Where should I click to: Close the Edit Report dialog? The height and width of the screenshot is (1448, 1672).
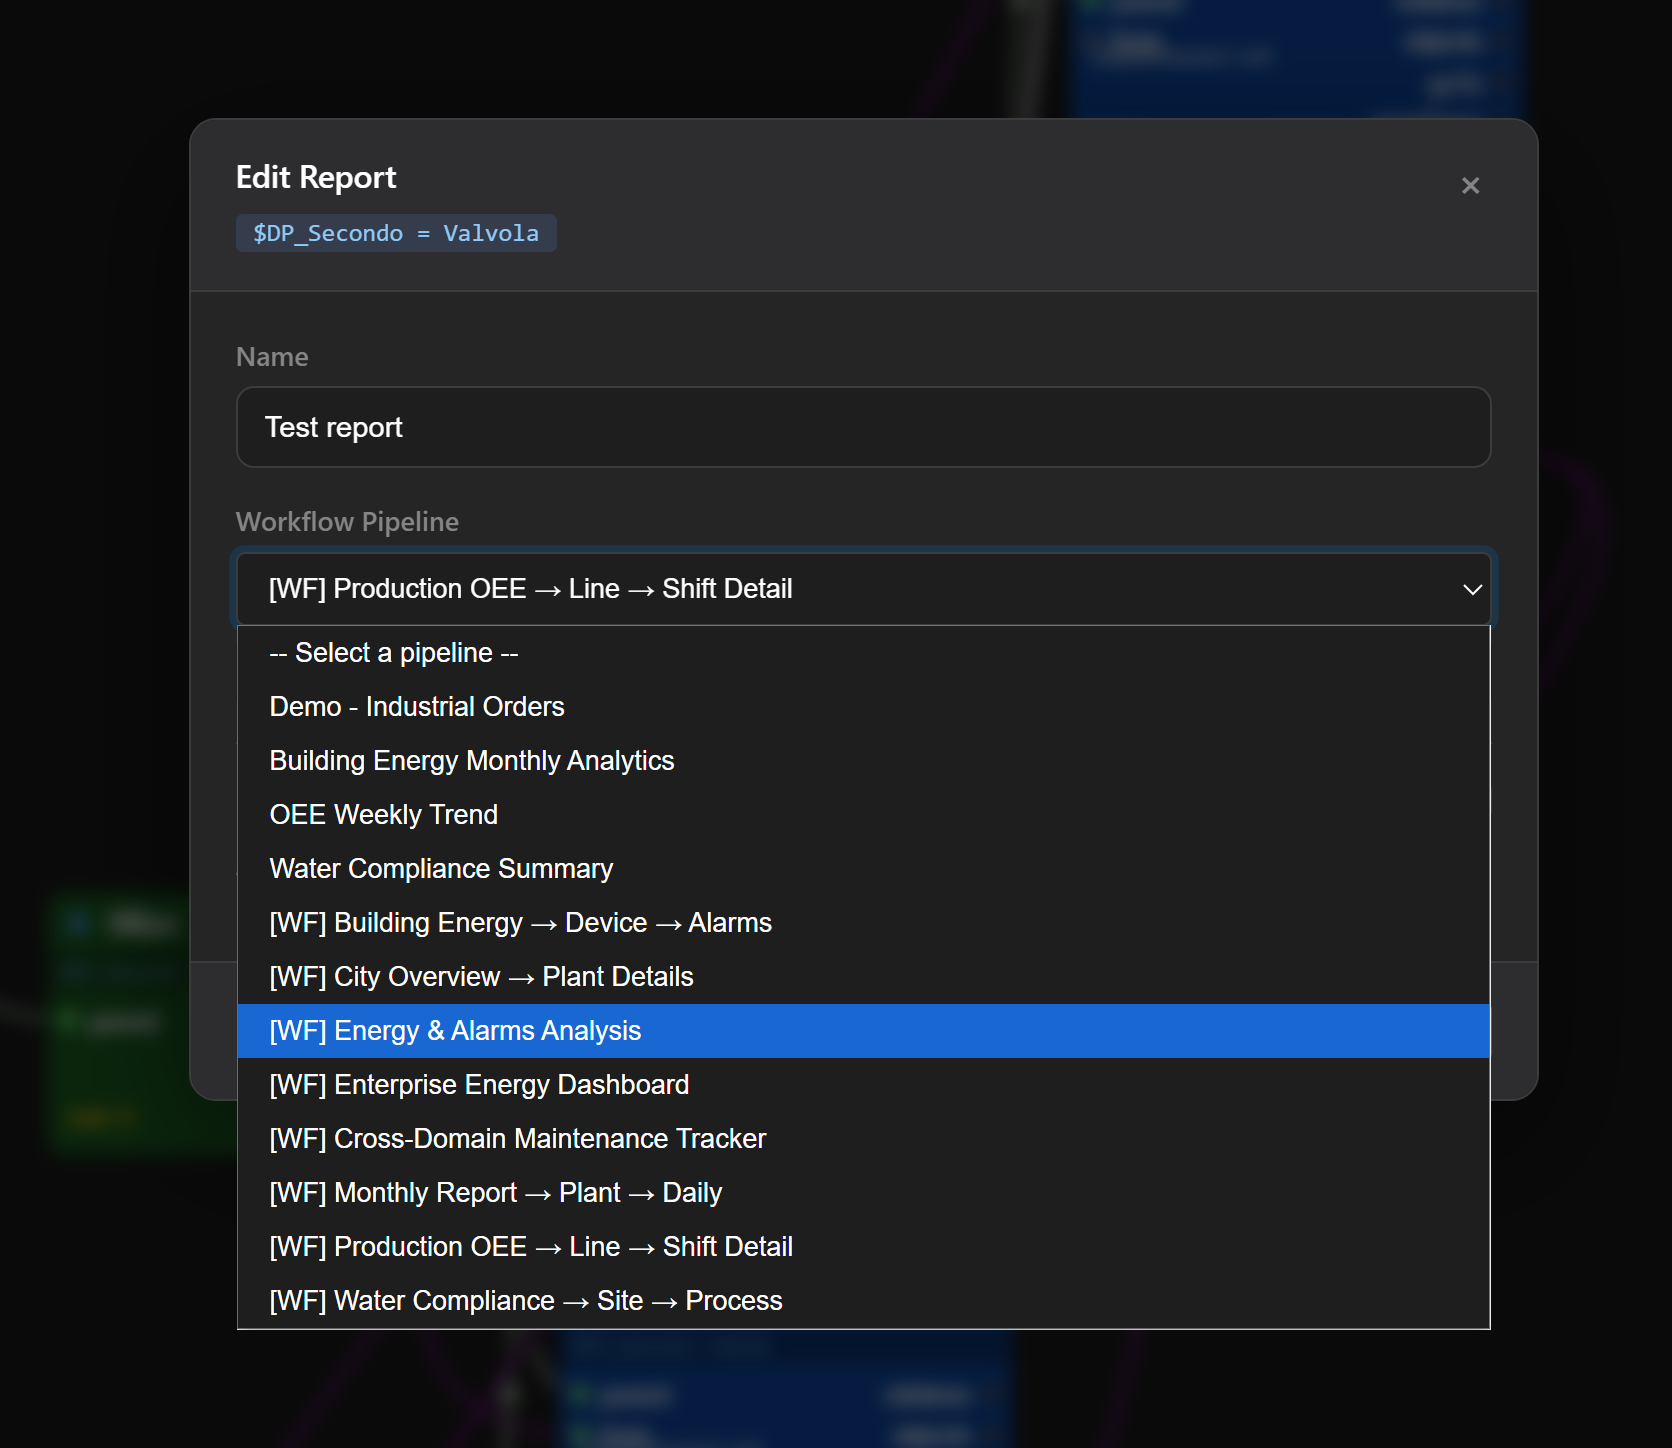tap(1470, 185)
